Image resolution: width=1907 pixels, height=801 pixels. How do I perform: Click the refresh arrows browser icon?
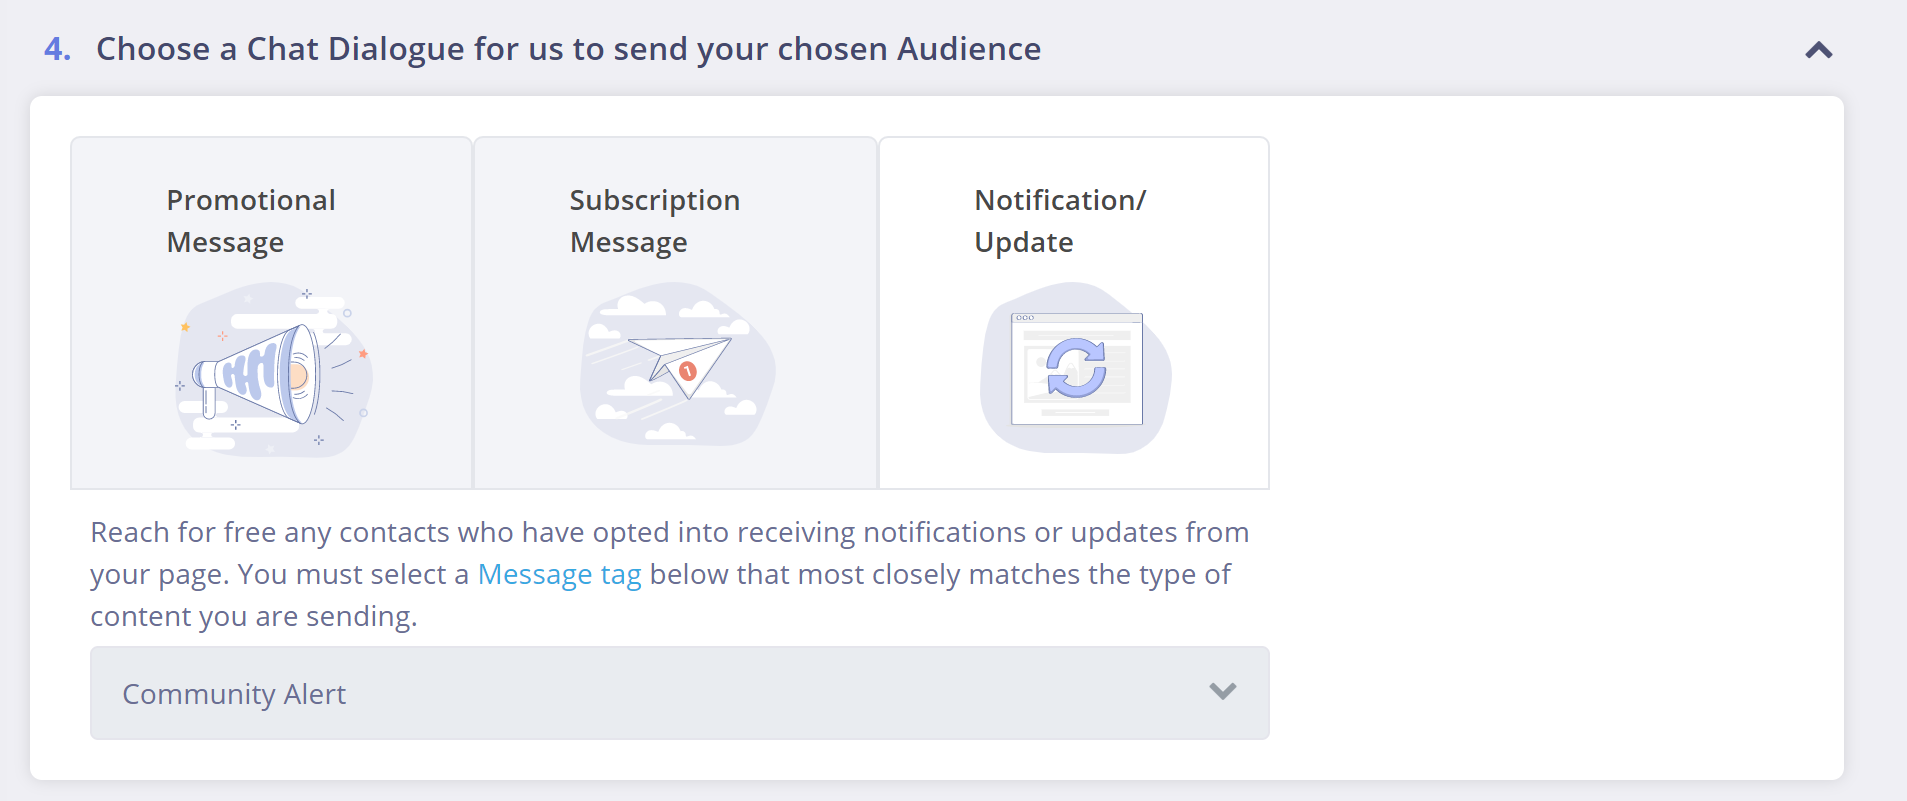point(1076,368)
